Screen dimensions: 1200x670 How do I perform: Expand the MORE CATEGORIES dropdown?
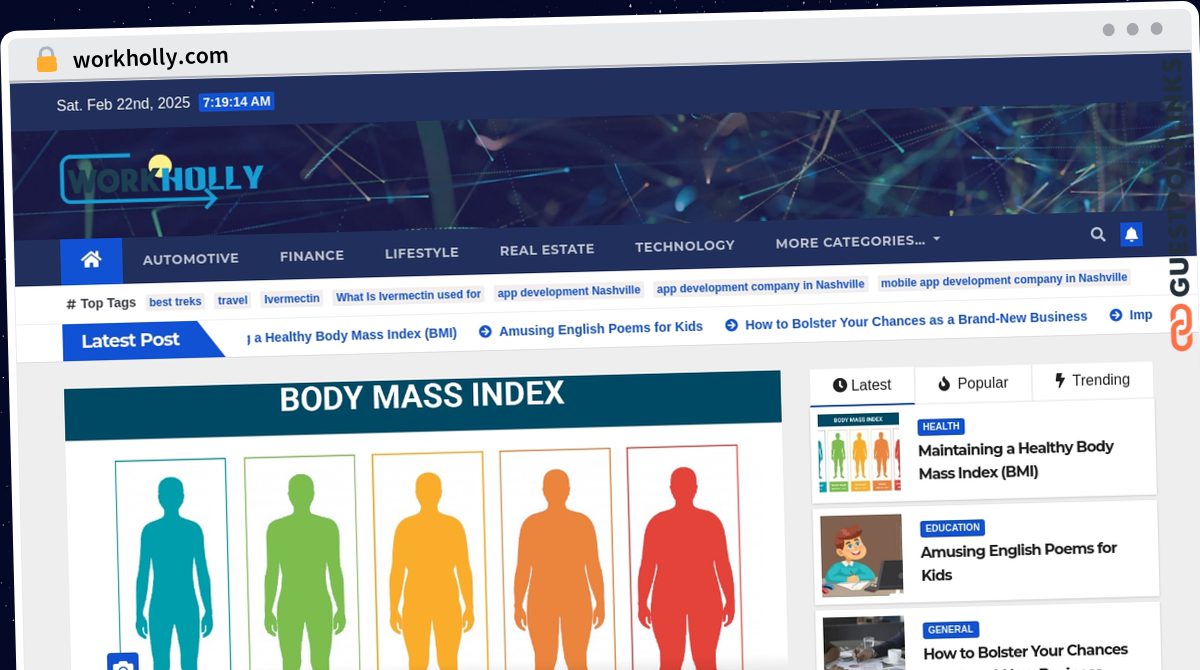point(858,242)
